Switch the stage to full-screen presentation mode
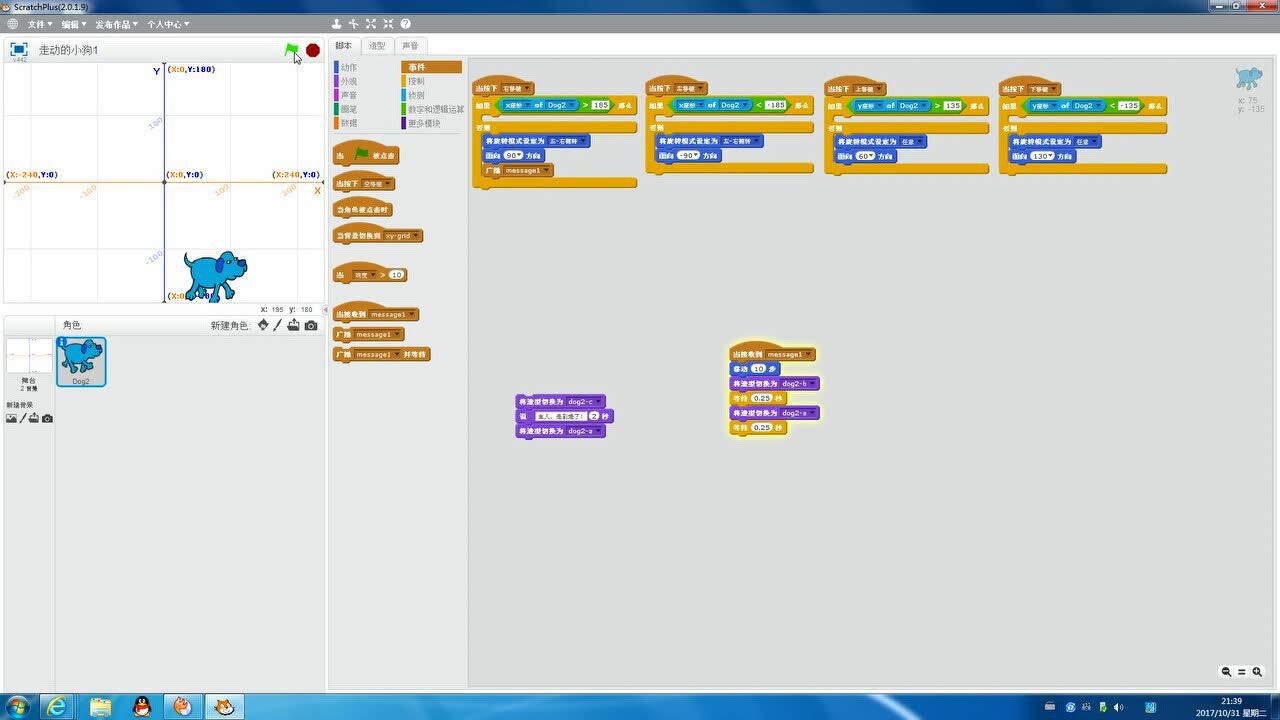The height and width of the screenshot is (720, 1280). click(x=18, y=49)
